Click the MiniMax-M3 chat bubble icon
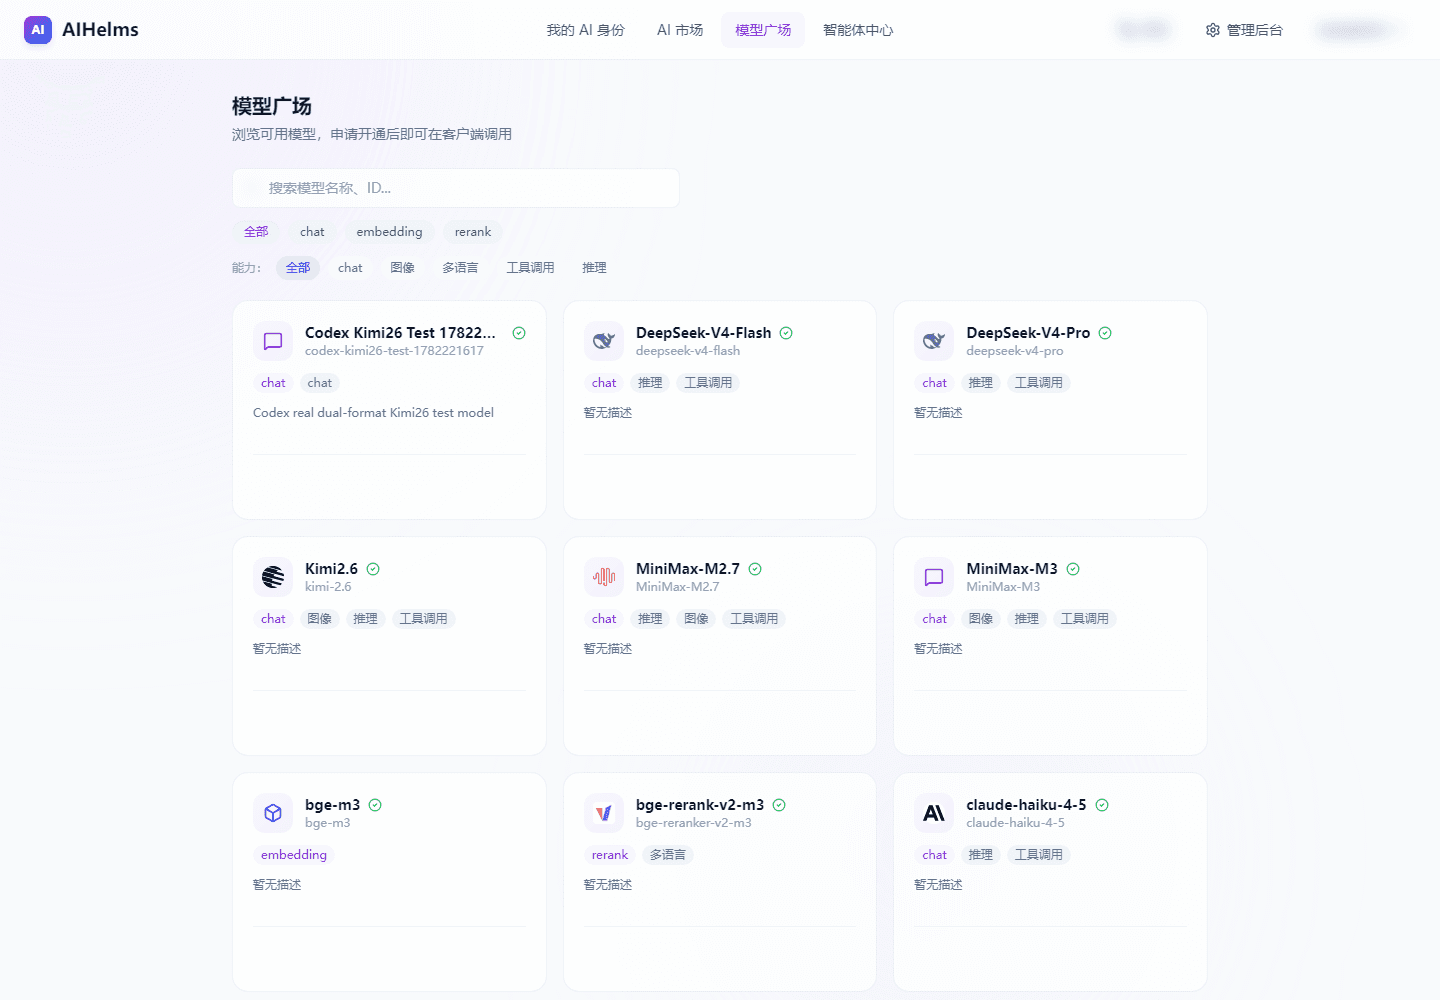This screenshot has height=1000, width=1440. tap(934, 577)
